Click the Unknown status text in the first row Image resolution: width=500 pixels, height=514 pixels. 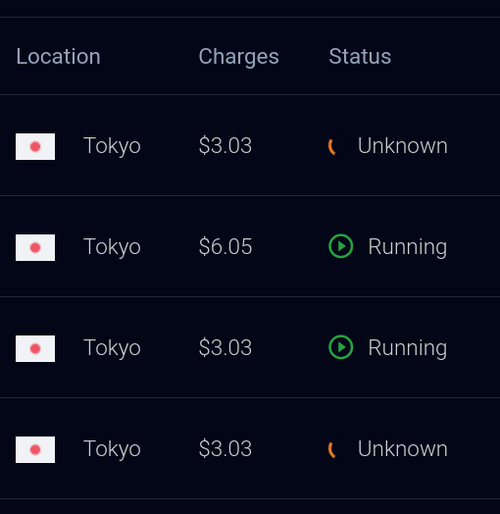[x=403, y=146]
